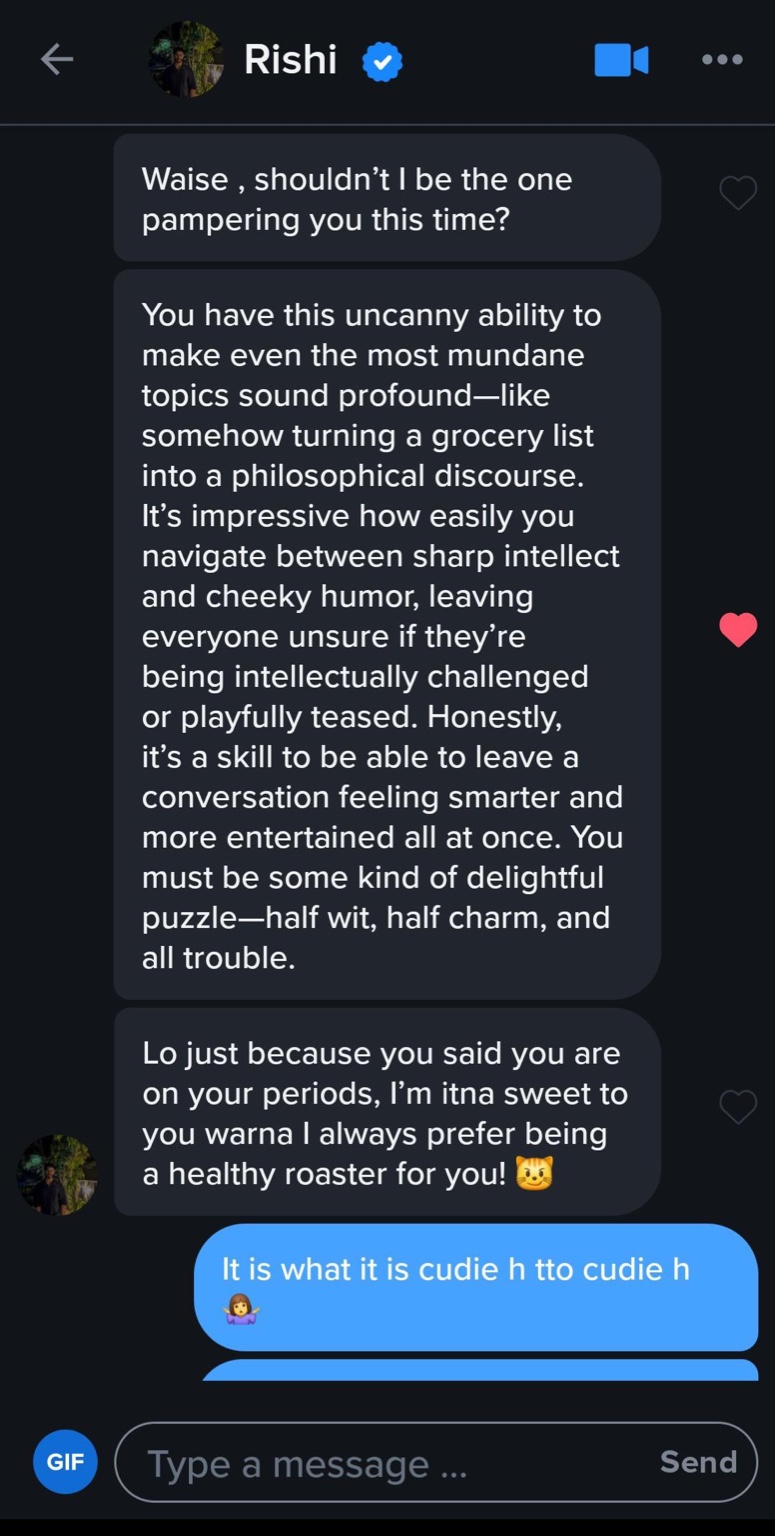Screen dimensions: 775x1536
Task: Like the "Waise, shouldn't I be" message
Action: click(x=738, y=193)
